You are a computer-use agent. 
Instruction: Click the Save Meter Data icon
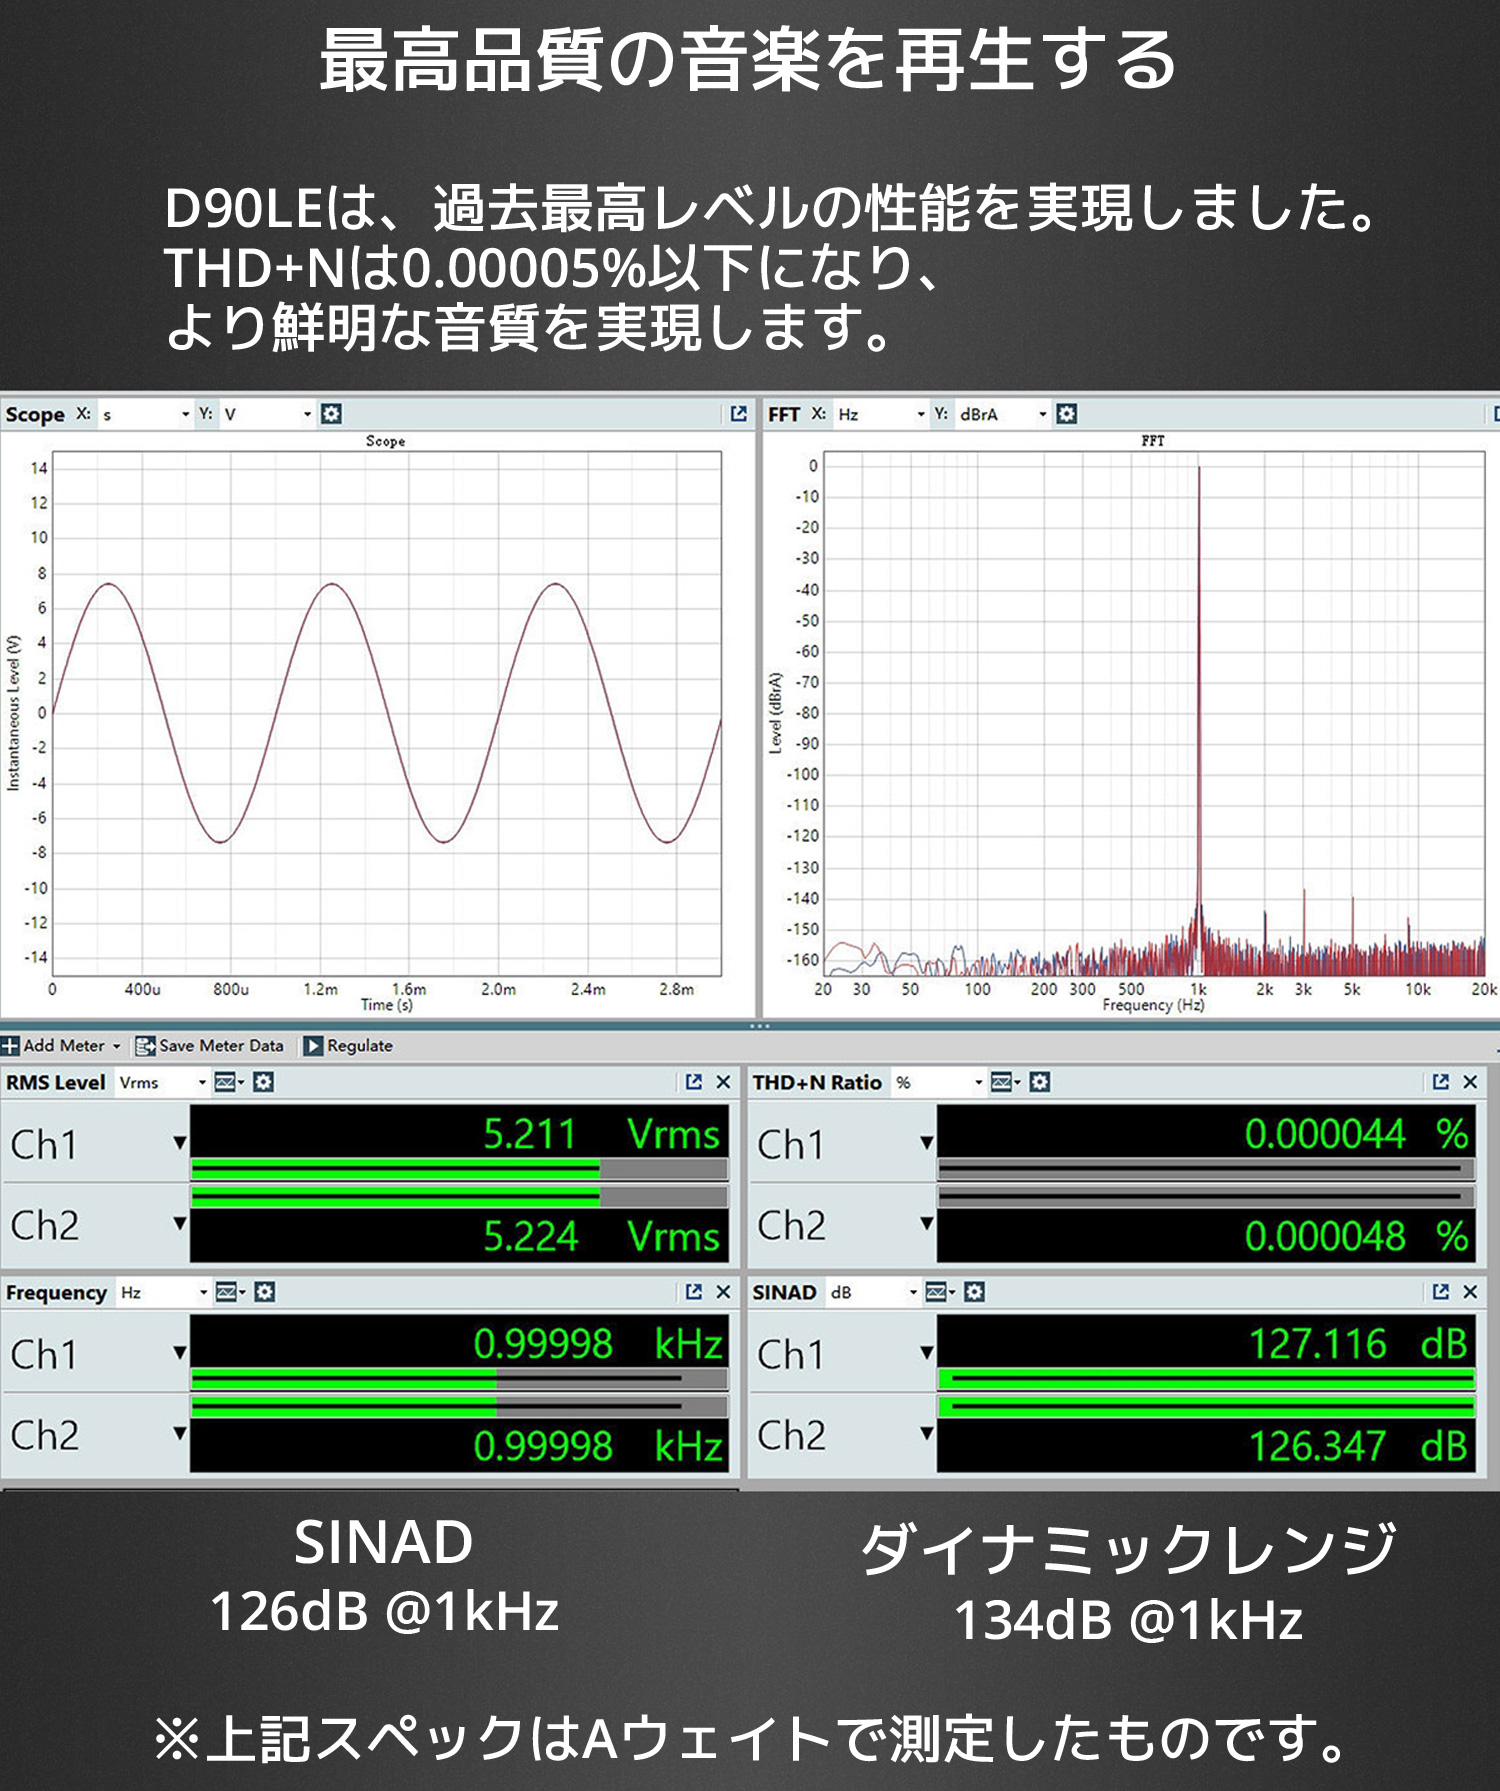[x=145, y=1046]
